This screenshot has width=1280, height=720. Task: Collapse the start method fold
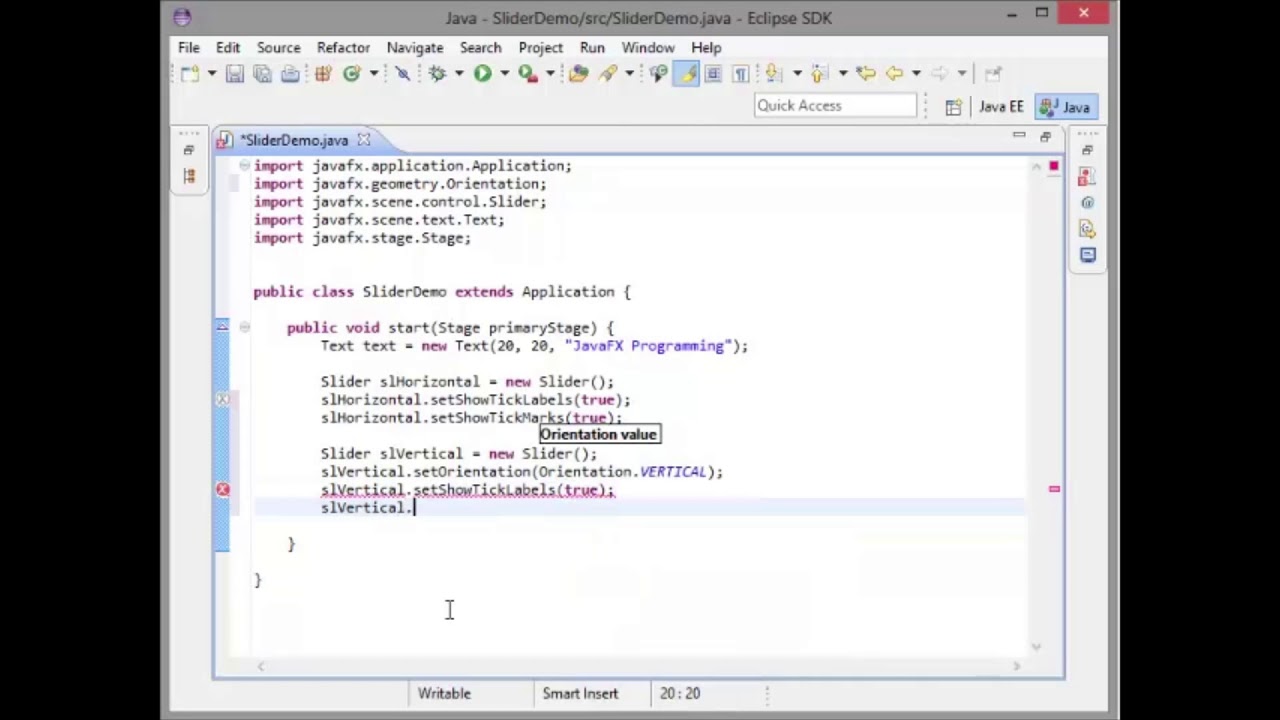pyautogui.click(x=244, y=328)
